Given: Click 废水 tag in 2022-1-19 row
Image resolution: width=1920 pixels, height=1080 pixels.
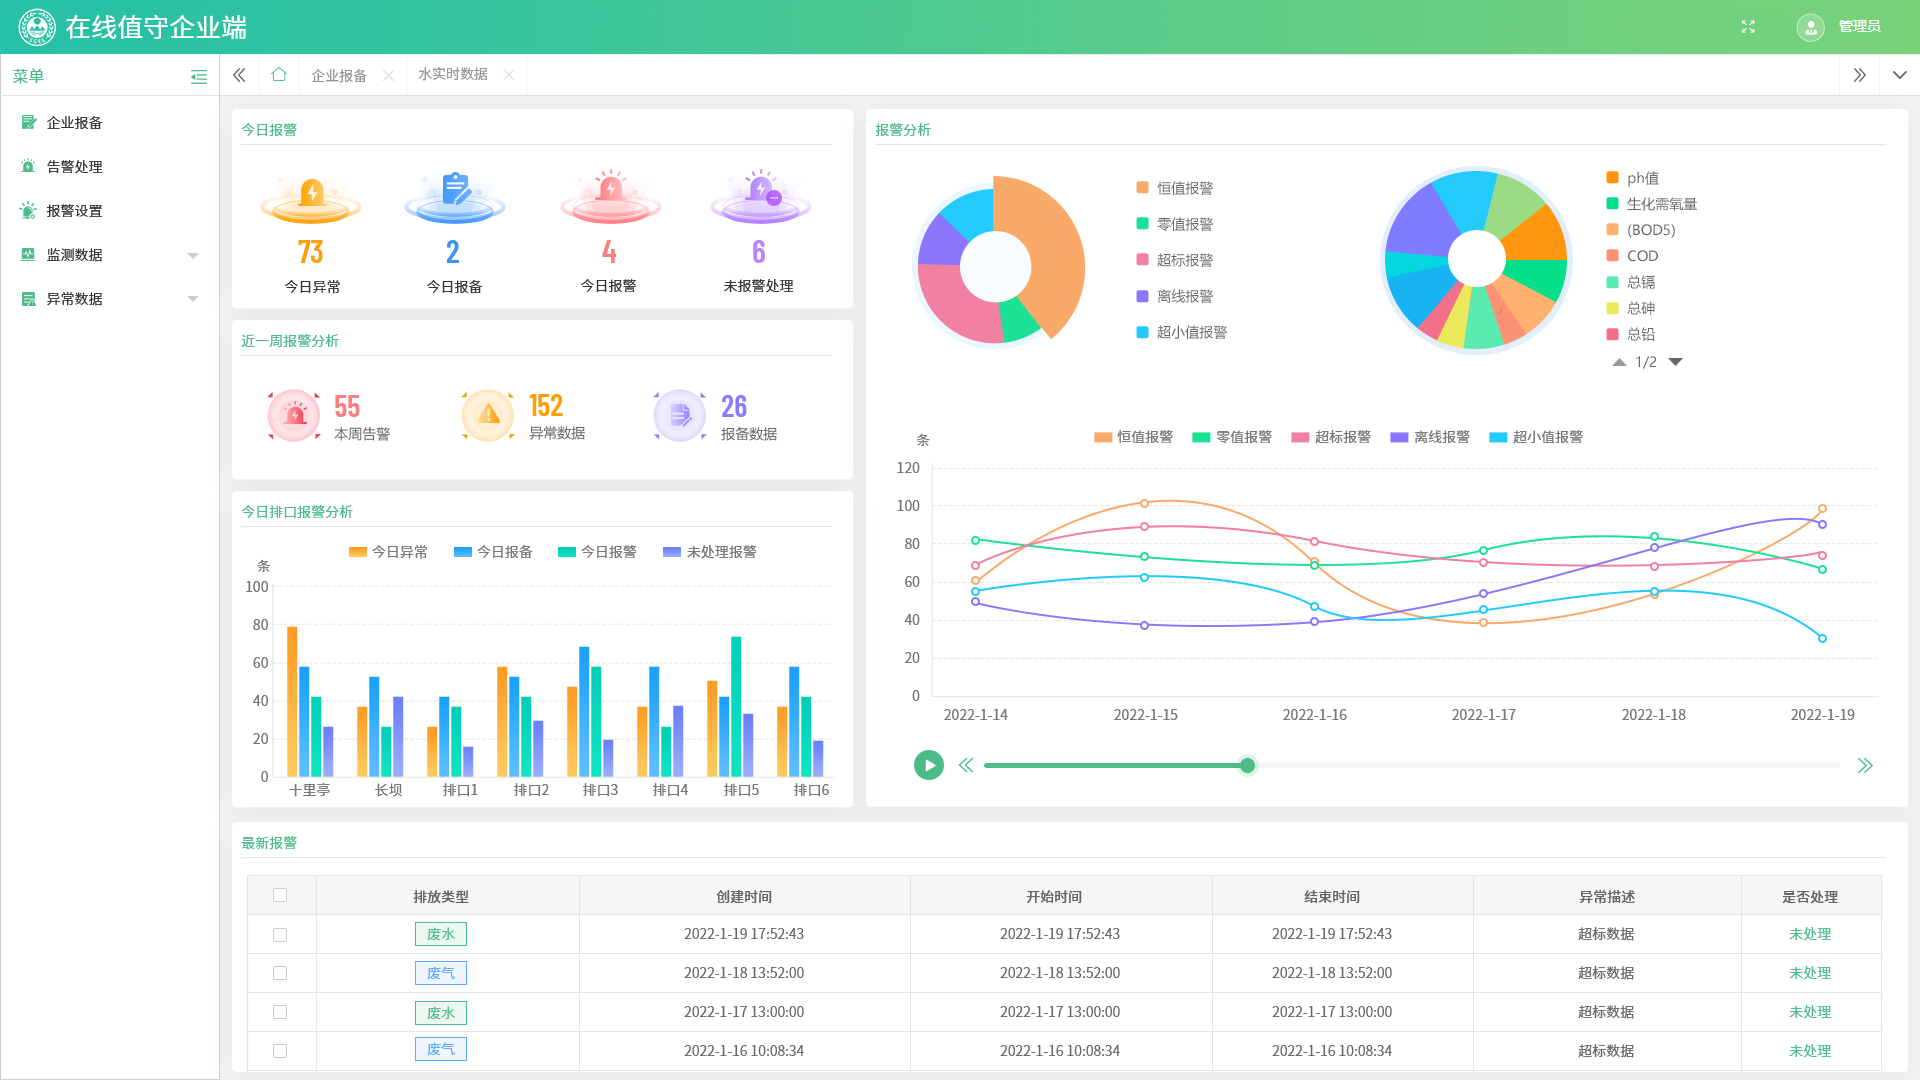Looking at the screenshot, I should pos(441,934).
